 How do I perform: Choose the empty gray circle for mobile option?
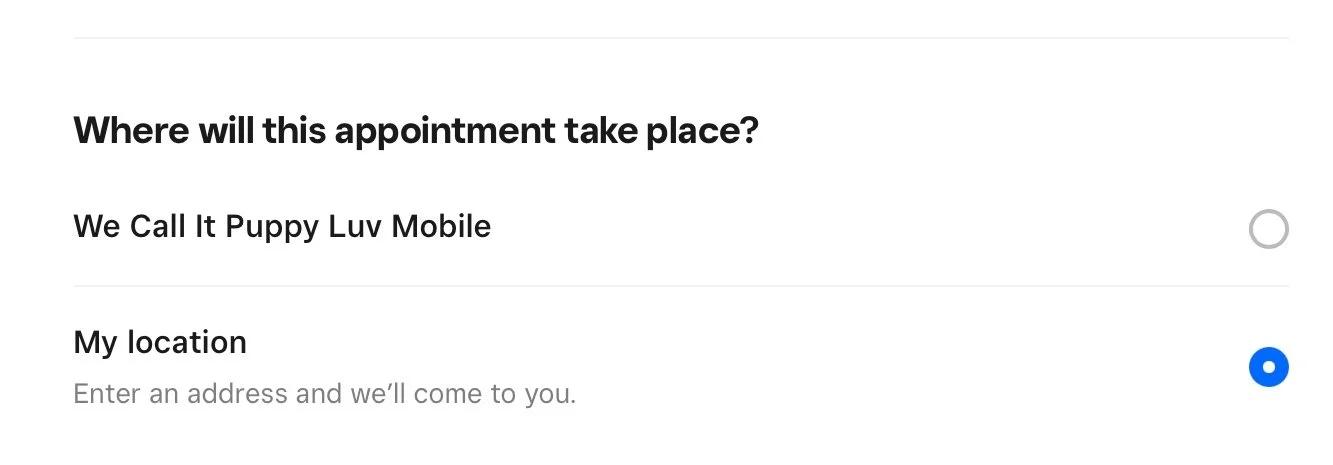click(x=1268, y=229)
